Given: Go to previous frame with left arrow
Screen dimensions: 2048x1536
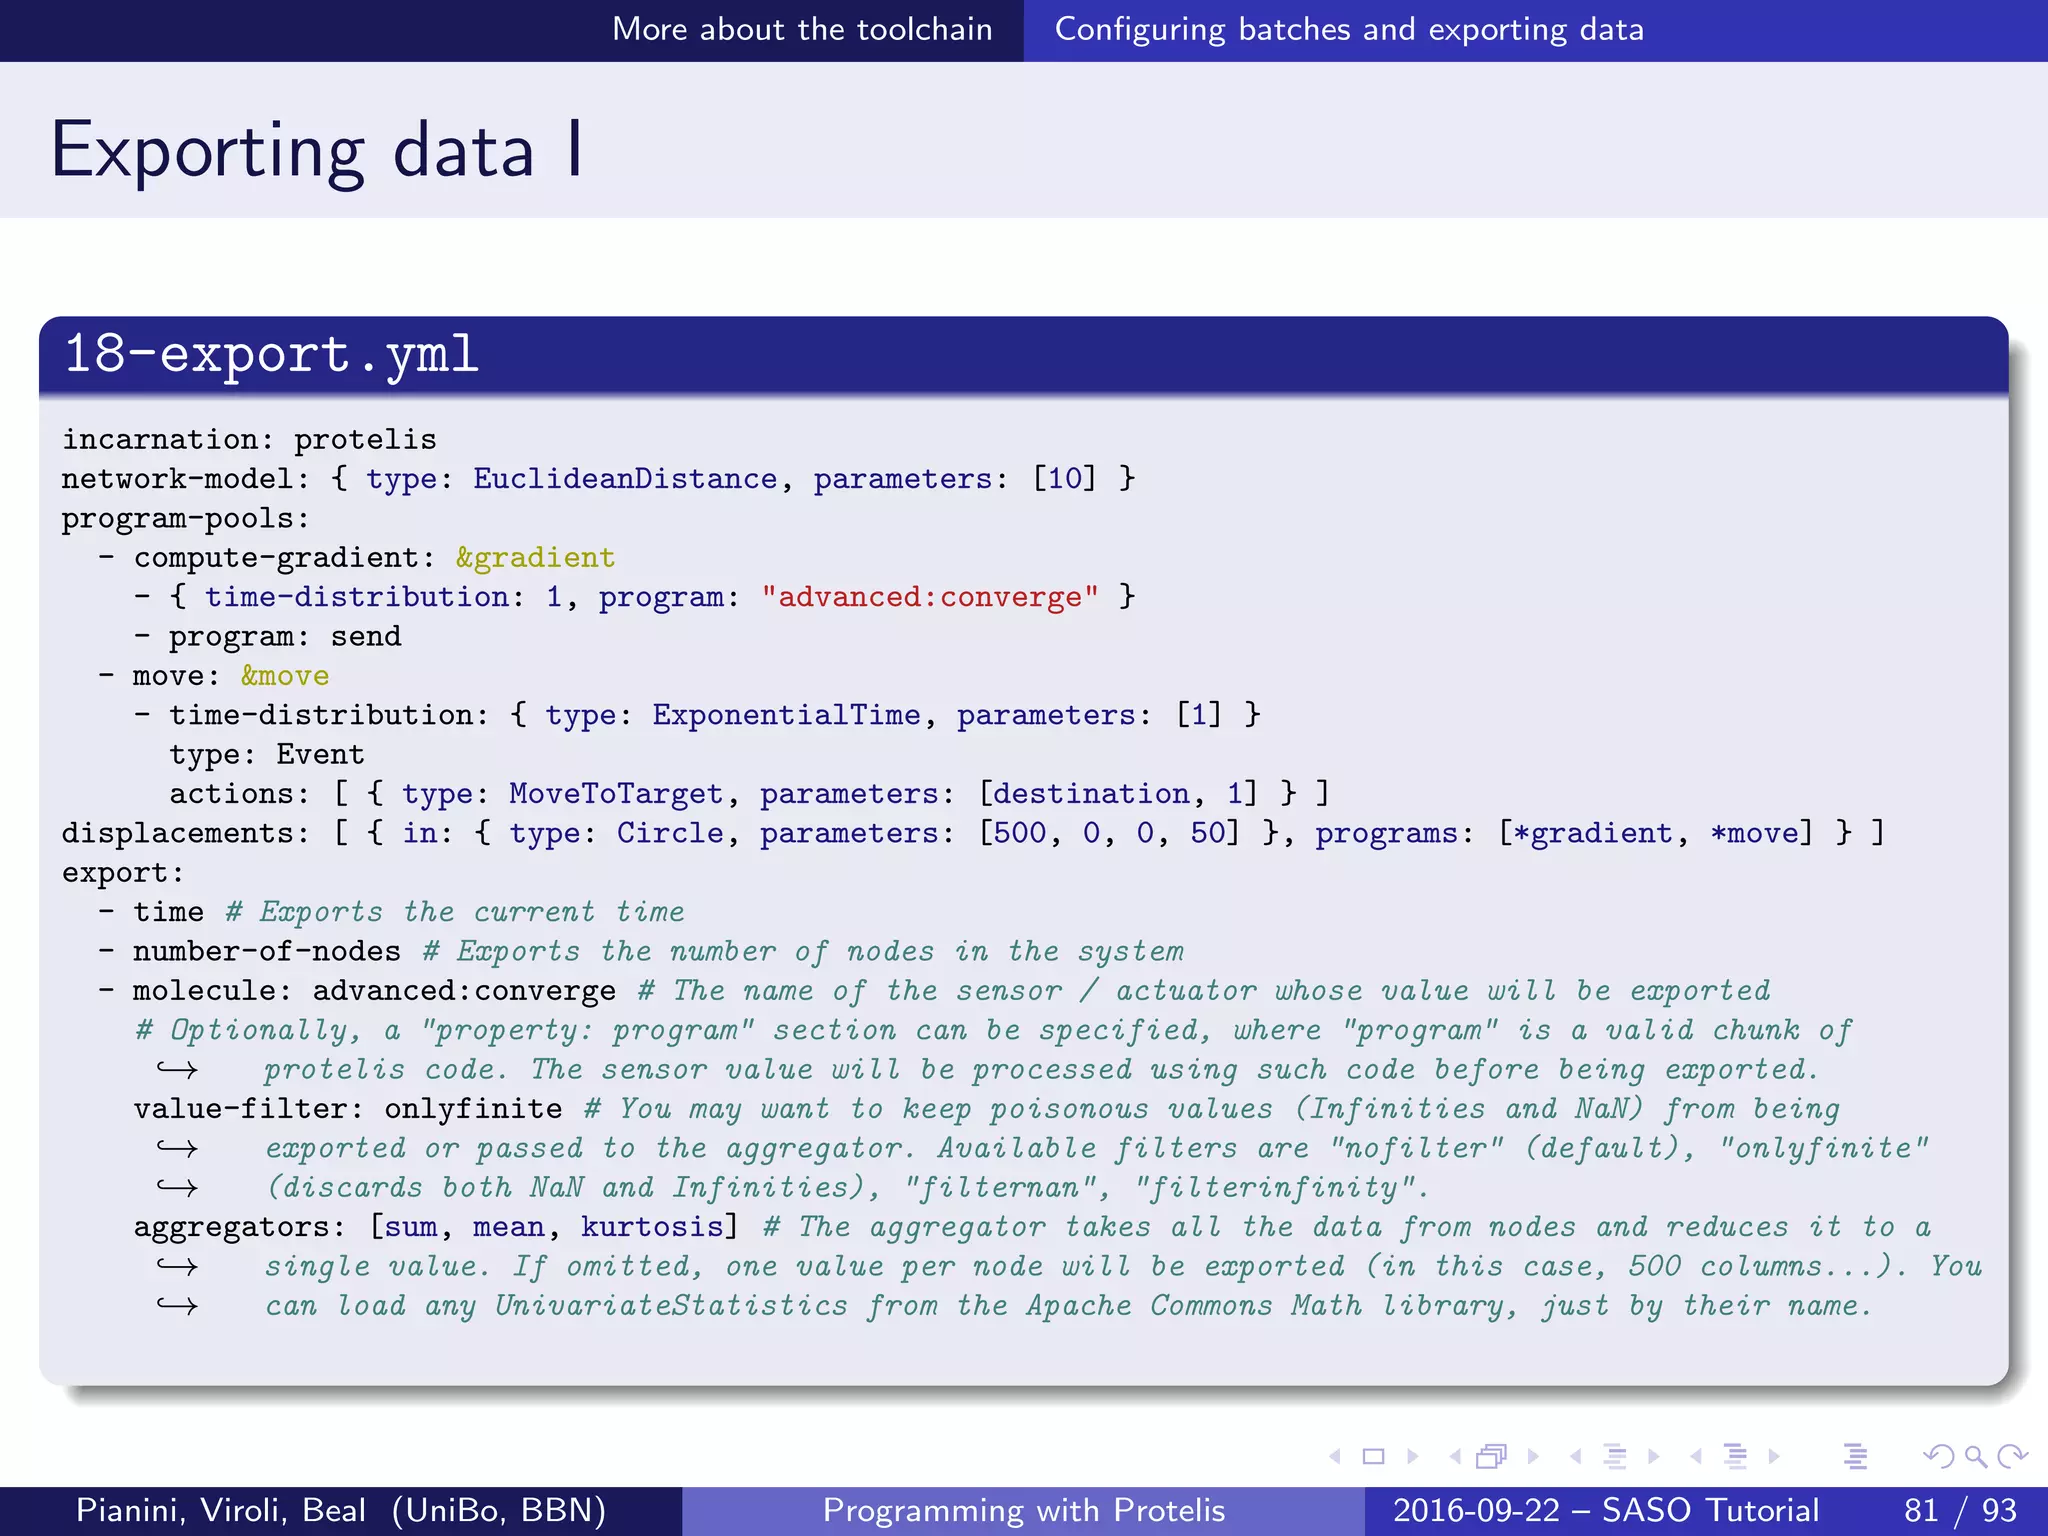Looking at the screenshot, I should 1455,1457.
